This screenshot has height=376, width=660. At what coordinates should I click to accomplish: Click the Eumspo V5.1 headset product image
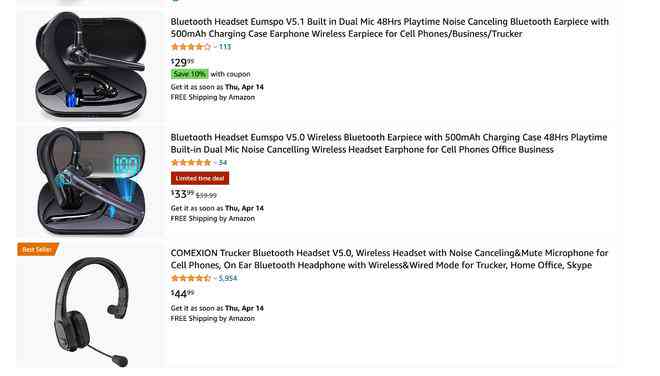91,64
